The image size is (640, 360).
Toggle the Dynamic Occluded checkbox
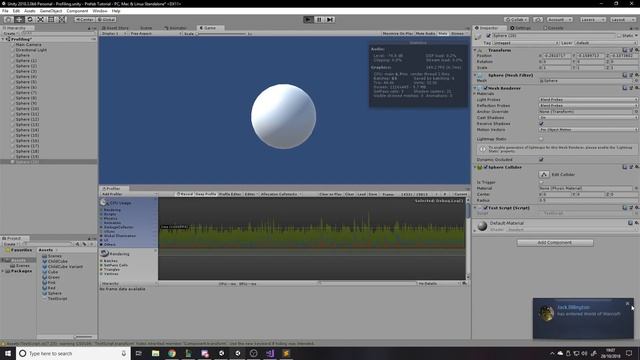pyautogui.click(x=541, y=160)
